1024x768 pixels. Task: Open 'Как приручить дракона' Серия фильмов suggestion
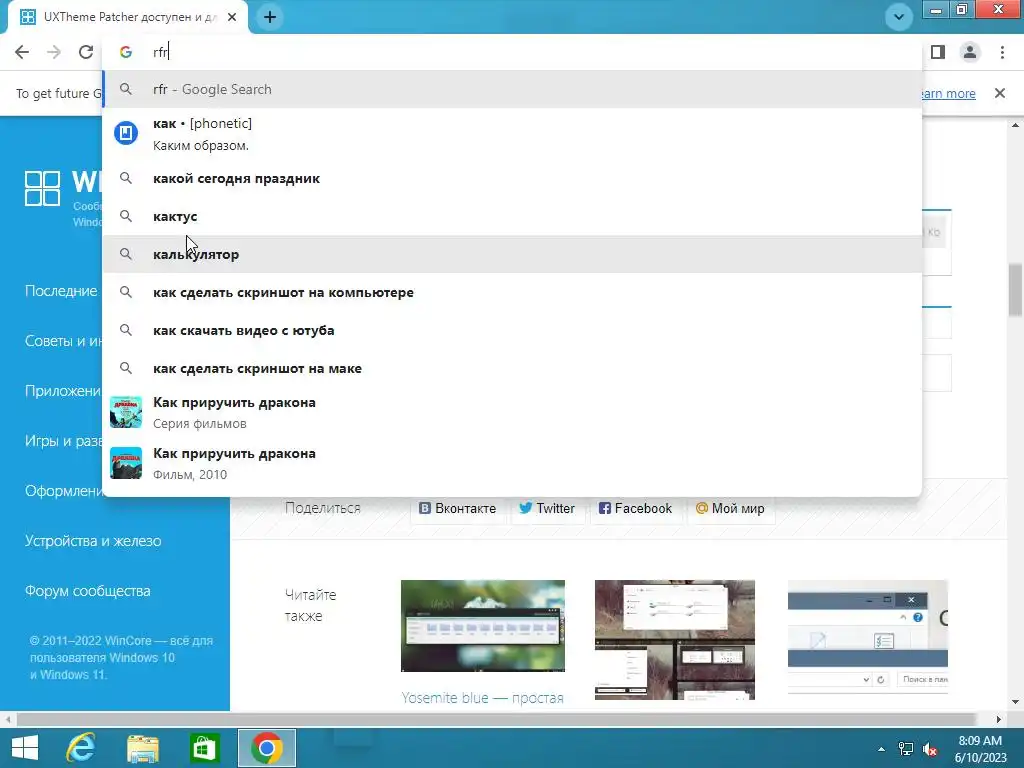coord(512,412)
